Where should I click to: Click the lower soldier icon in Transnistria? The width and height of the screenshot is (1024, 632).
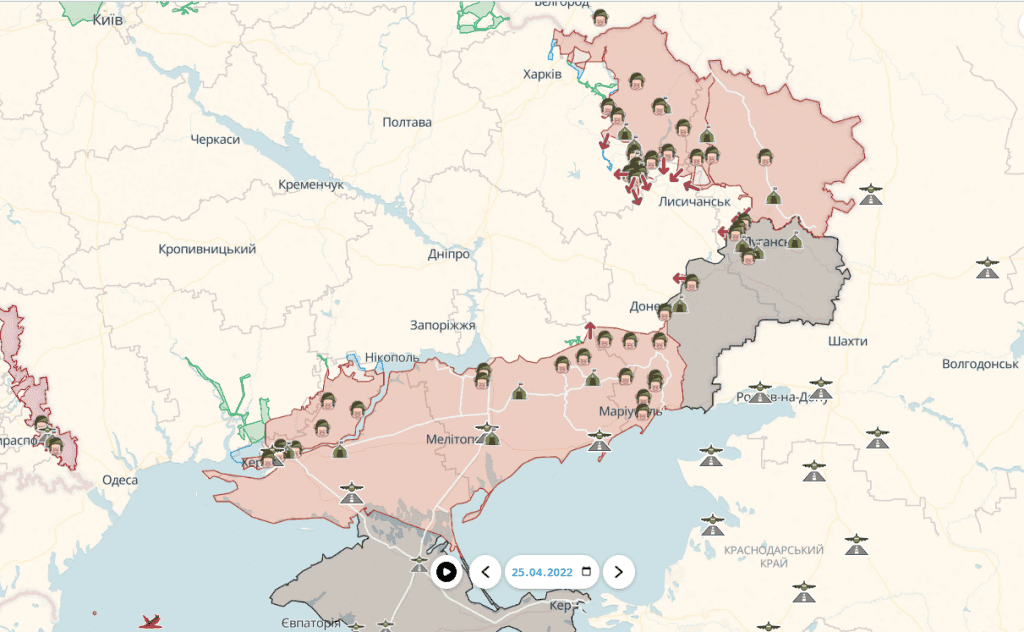(x=56, y=446)
